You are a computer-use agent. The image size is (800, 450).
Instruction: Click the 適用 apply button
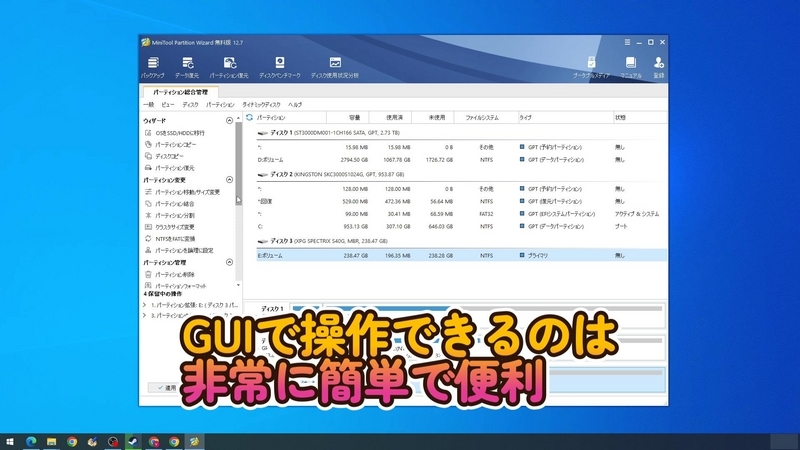[x=167, y=388]
